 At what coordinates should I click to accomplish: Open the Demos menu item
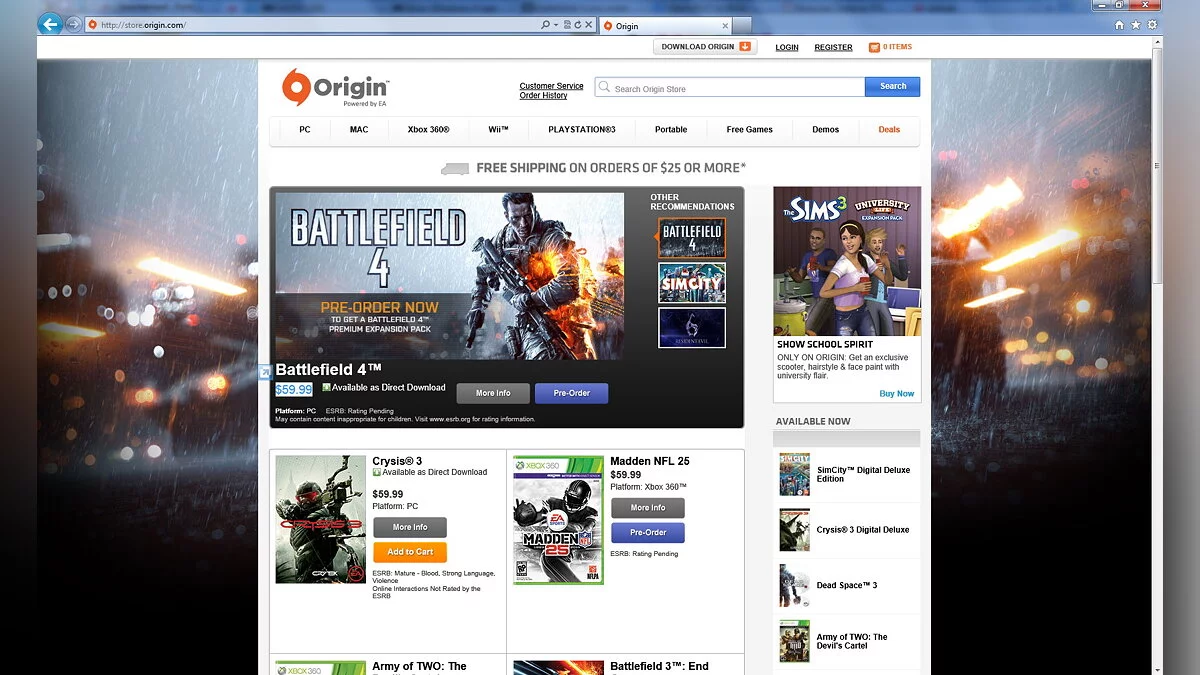[826, 130]
